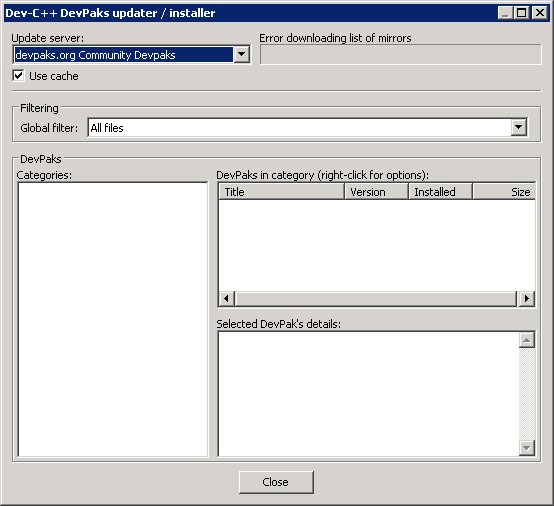This screenshot has height=506, width=554.
Task: Sort by the Title column header
Action: 282,192
